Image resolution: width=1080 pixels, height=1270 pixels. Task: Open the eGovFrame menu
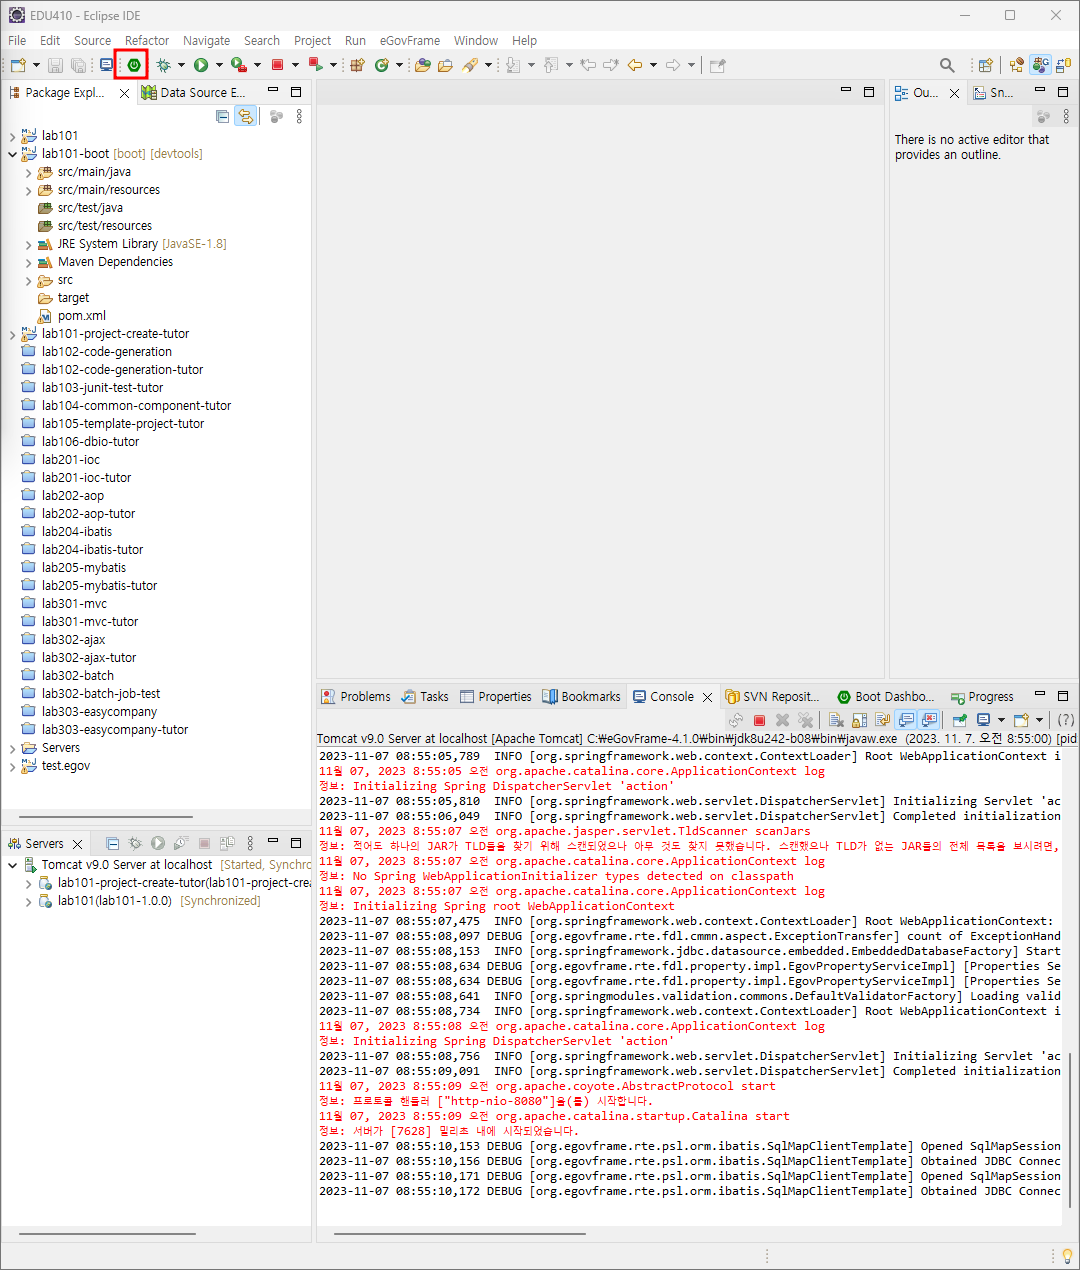point(409,41)
